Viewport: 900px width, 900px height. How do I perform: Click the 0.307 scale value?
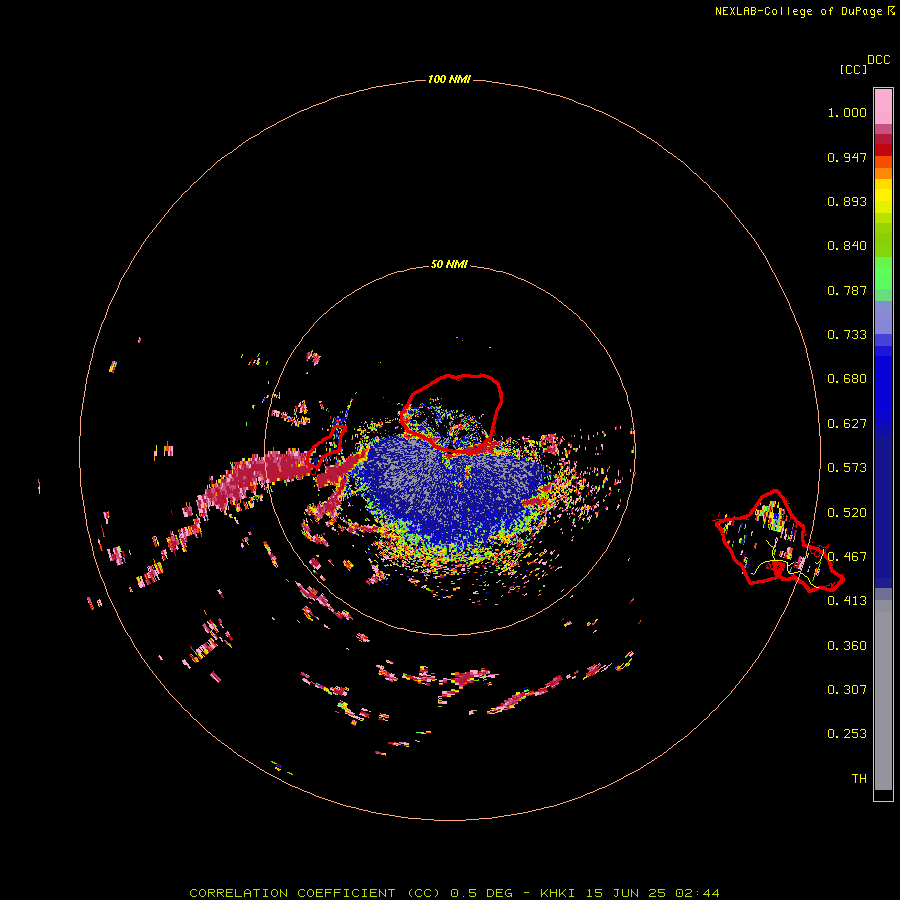(x=847, y=690)
